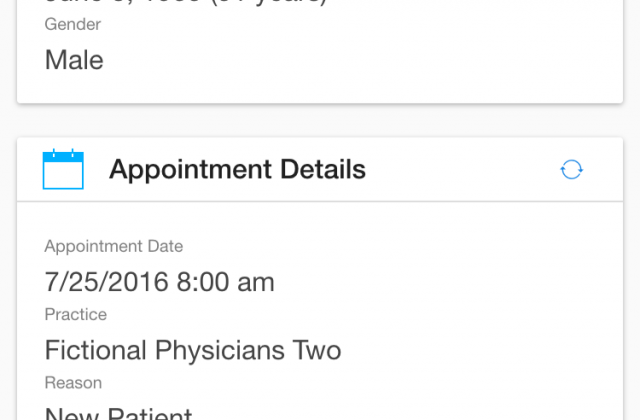Click the refresh icon in Appointment Details
640x420 pixels.
point(571,169)
